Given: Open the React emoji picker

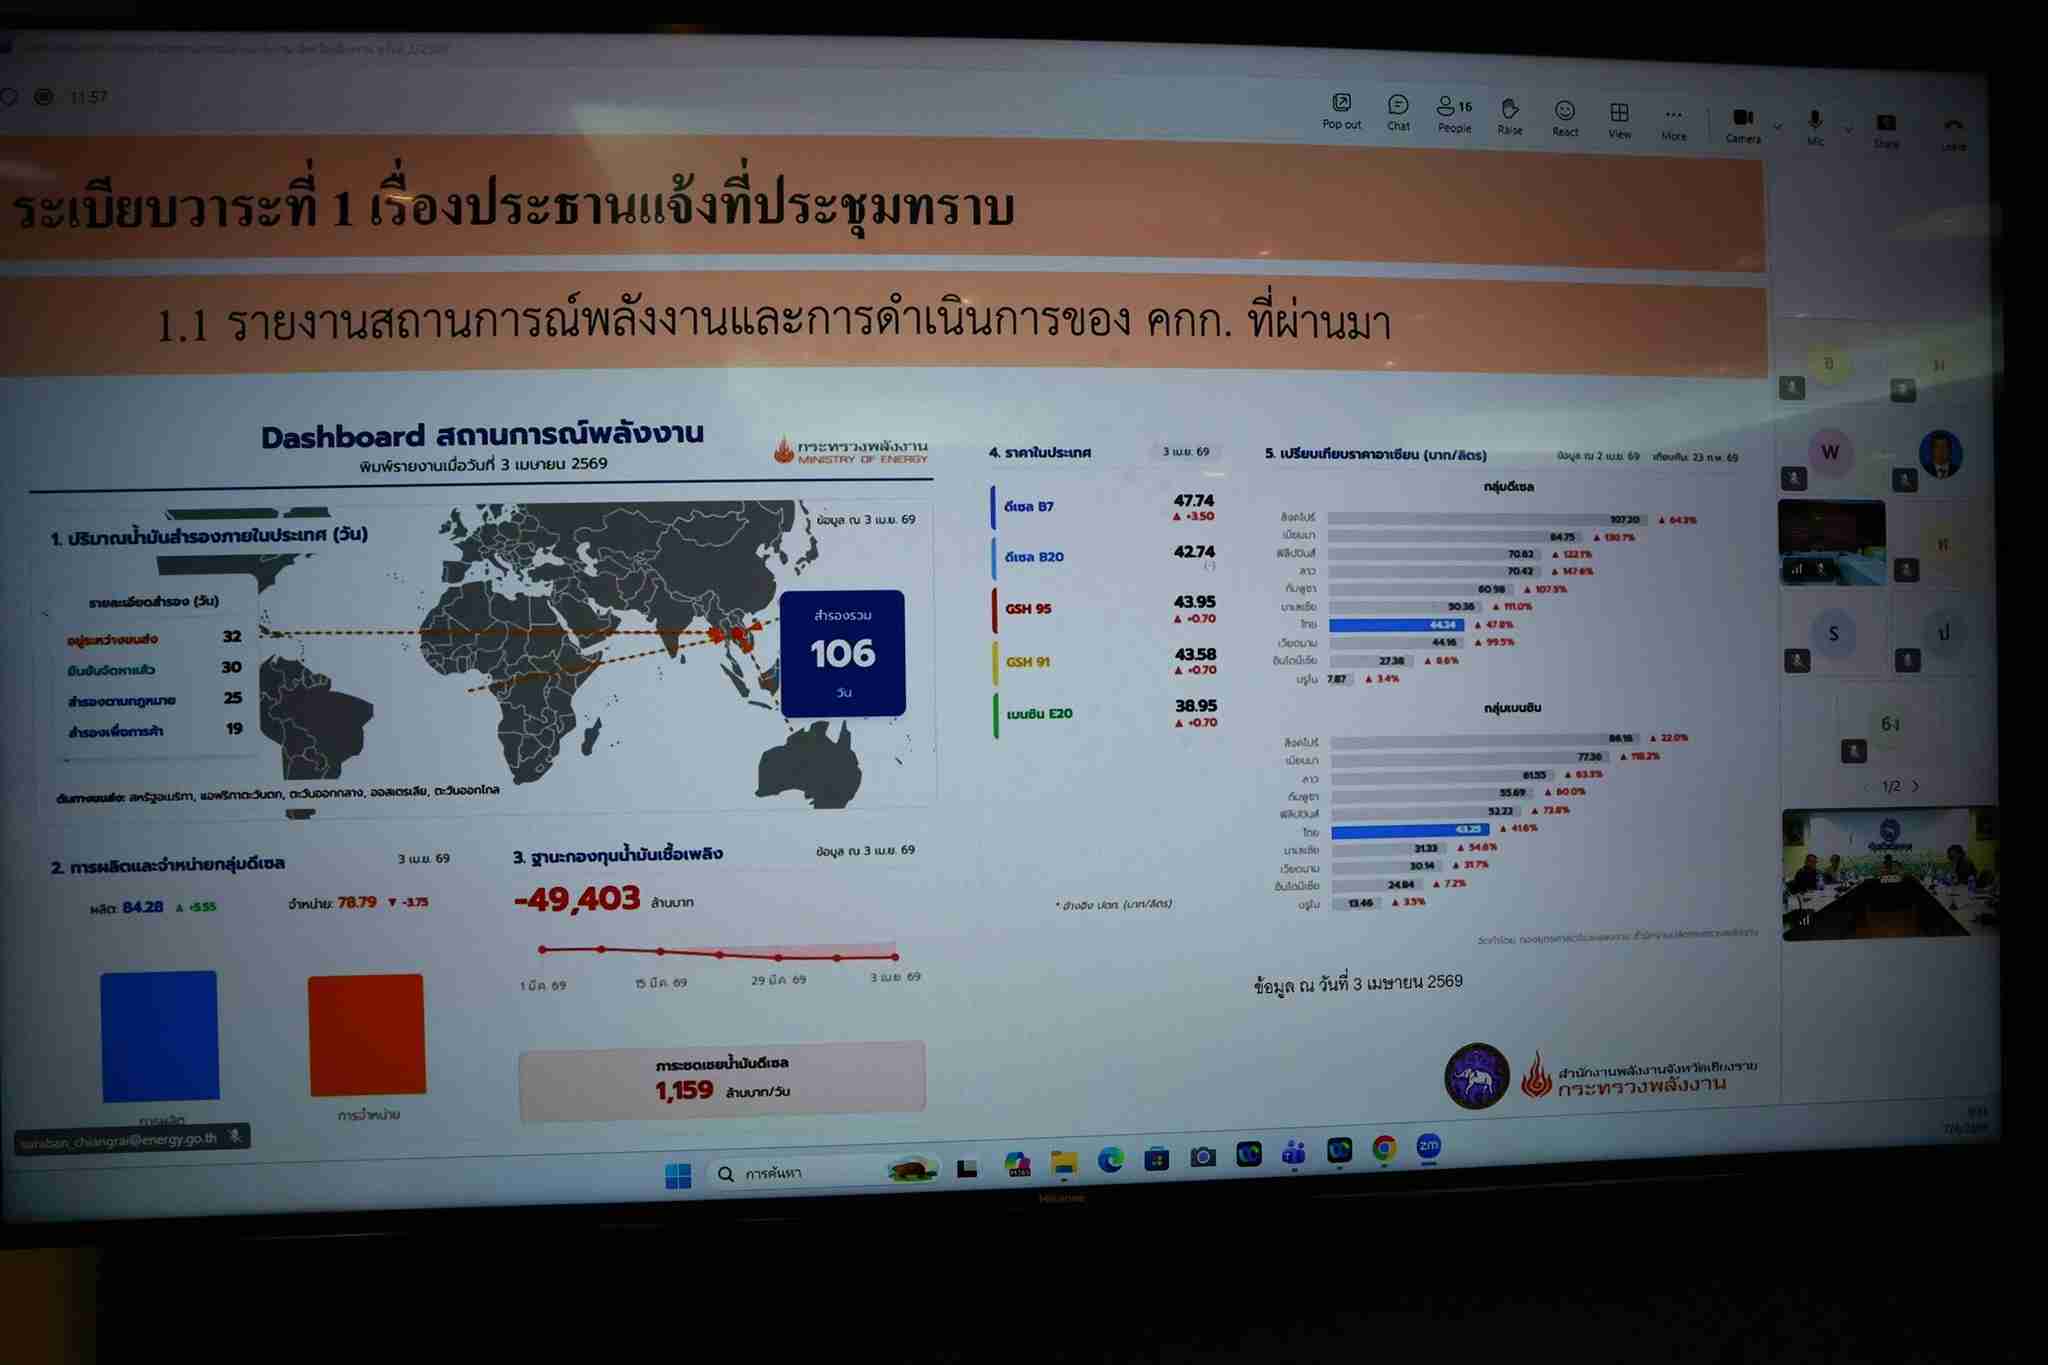Looking at the screenshot, I should (x=1565, y=119).
